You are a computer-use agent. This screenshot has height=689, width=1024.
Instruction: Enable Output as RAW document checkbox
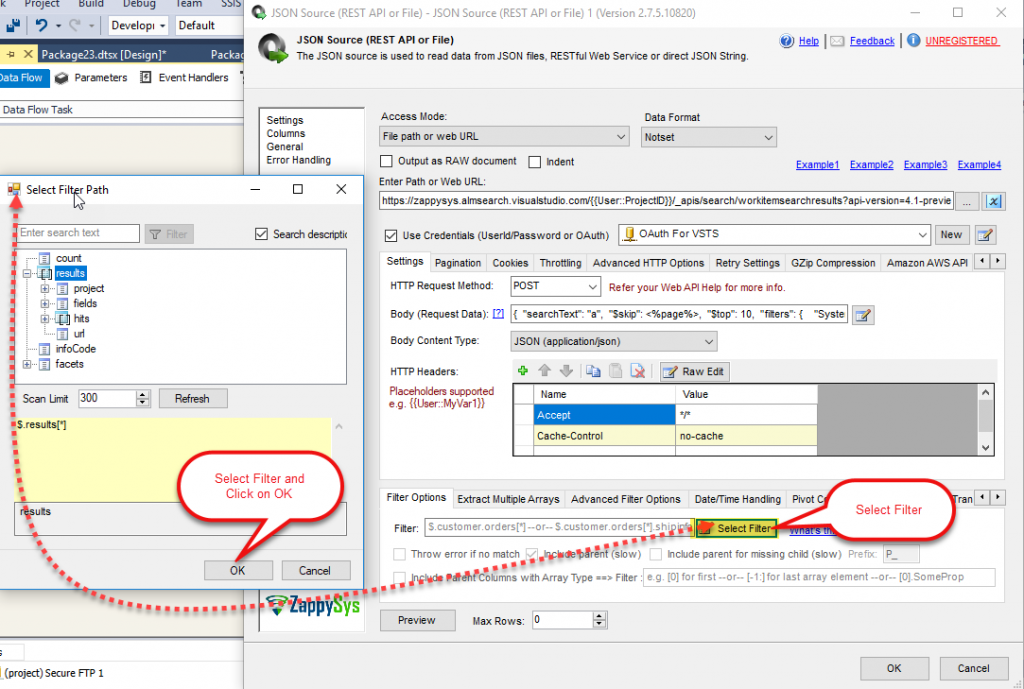pyautogui.click(x=387, y=161)
